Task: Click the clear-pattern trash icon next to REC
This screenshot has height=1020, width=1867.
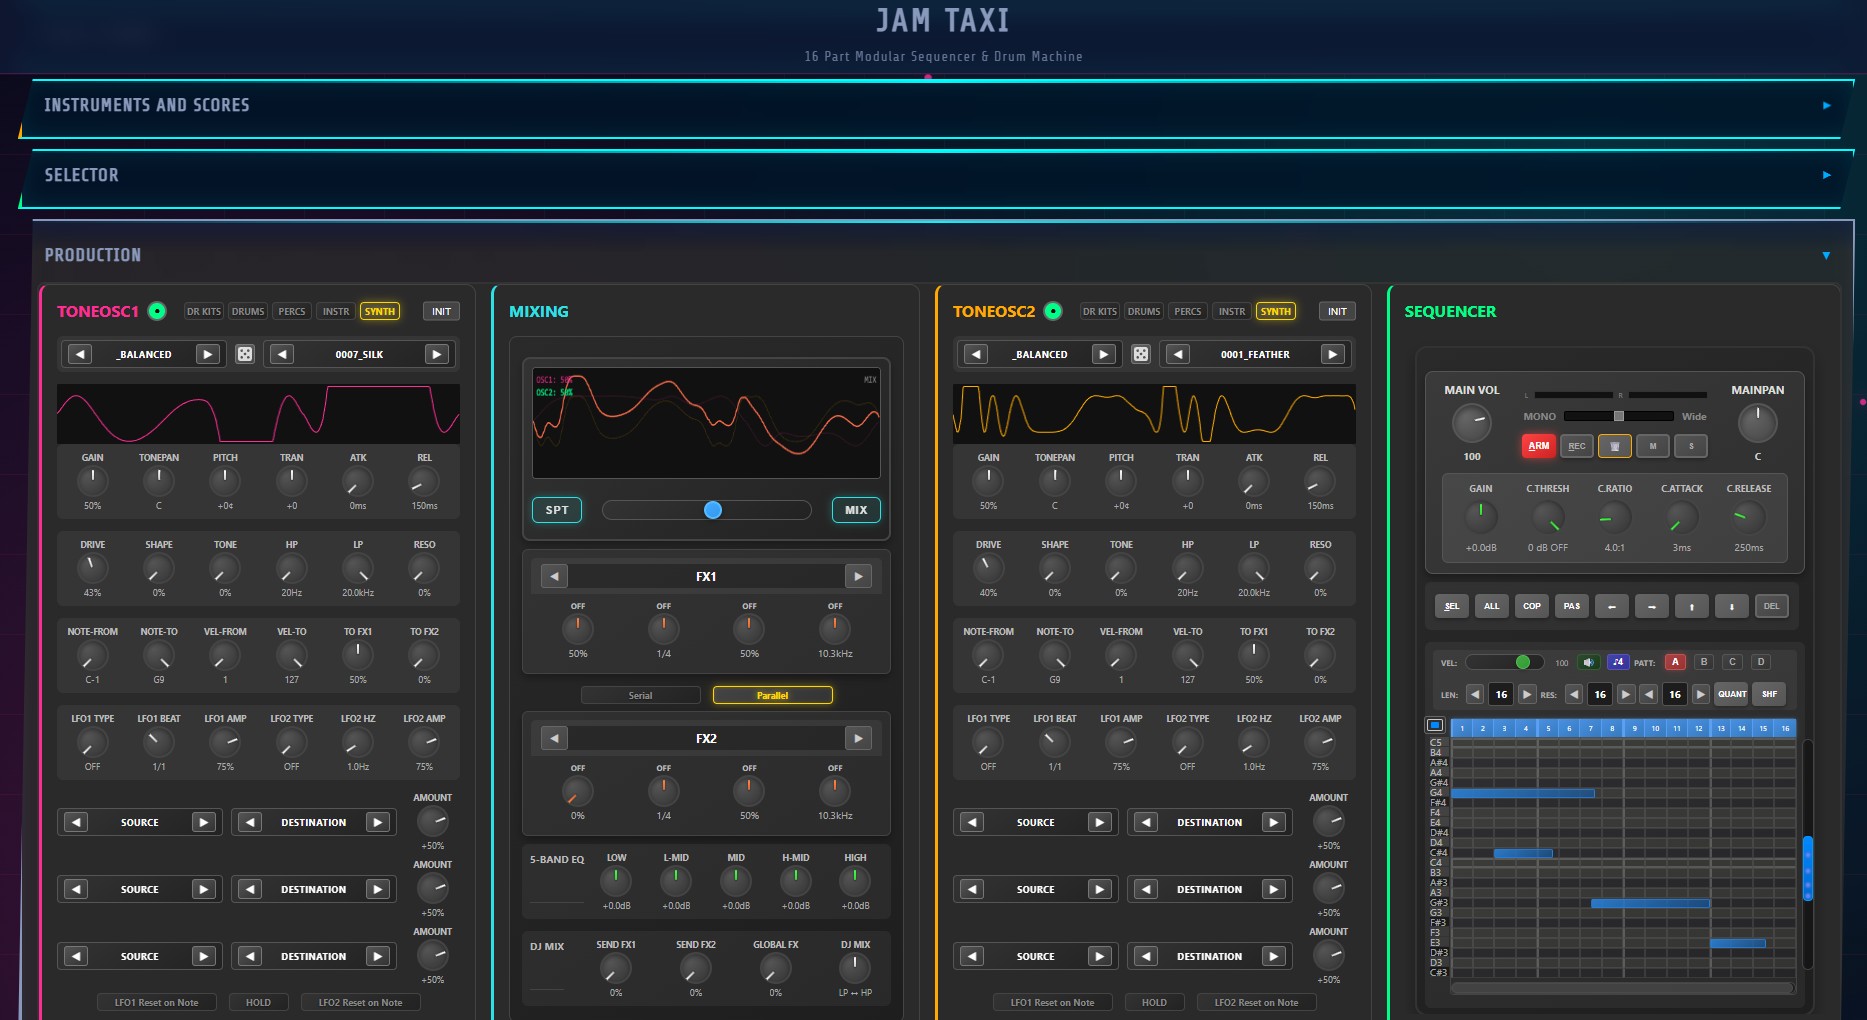Action: [x=1614, y=446]
